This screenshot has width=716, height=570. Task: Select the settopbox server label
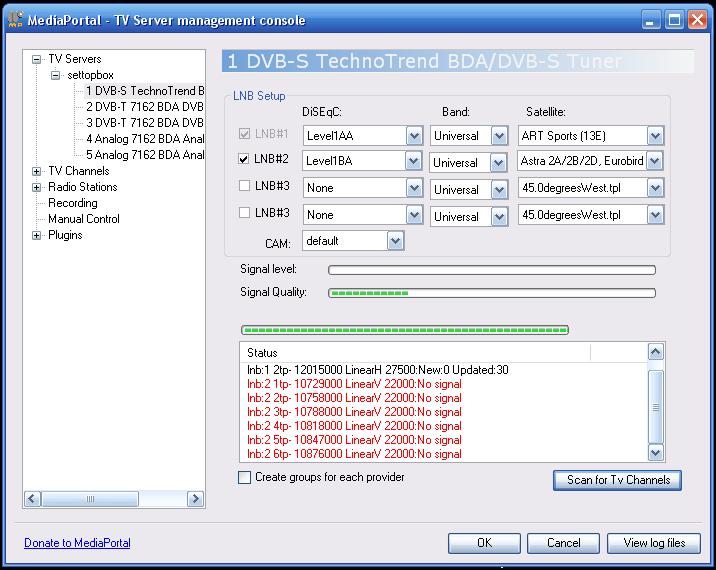[x=90, y=75]
